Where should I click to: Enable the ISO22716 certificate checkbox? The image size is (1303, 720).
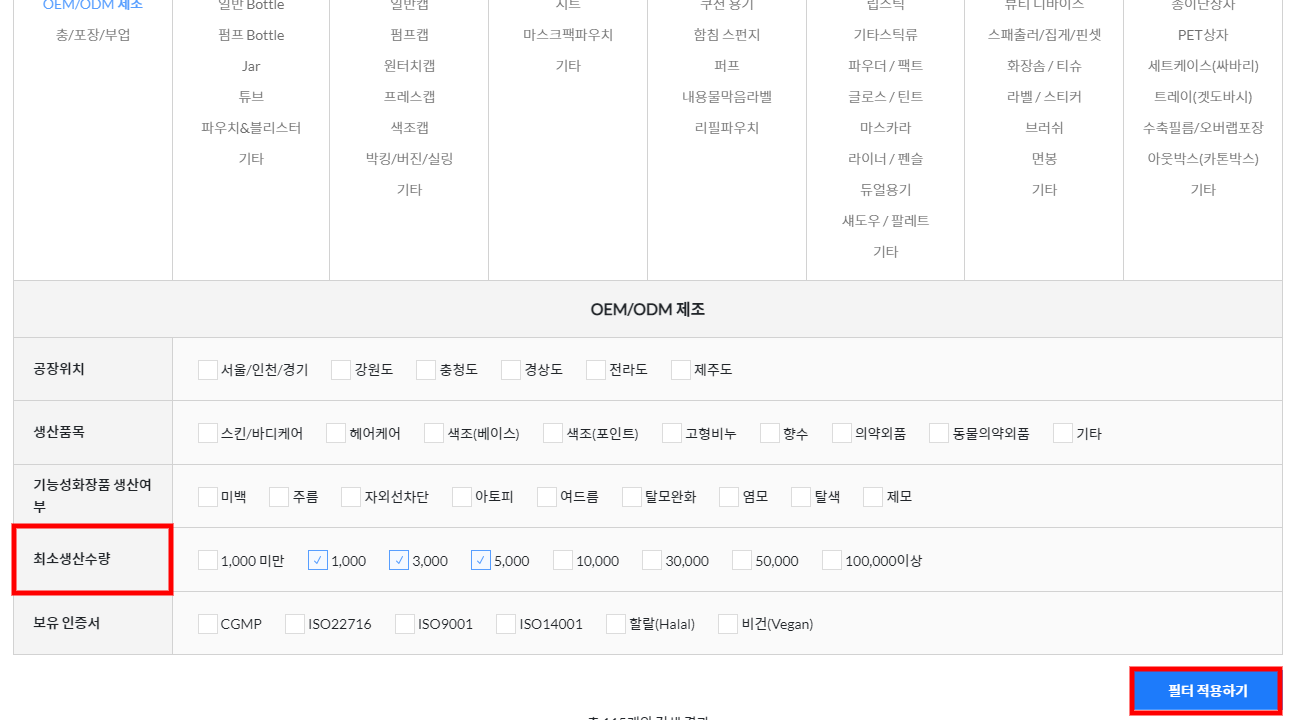pyautogui.click(x=295, y=624)
